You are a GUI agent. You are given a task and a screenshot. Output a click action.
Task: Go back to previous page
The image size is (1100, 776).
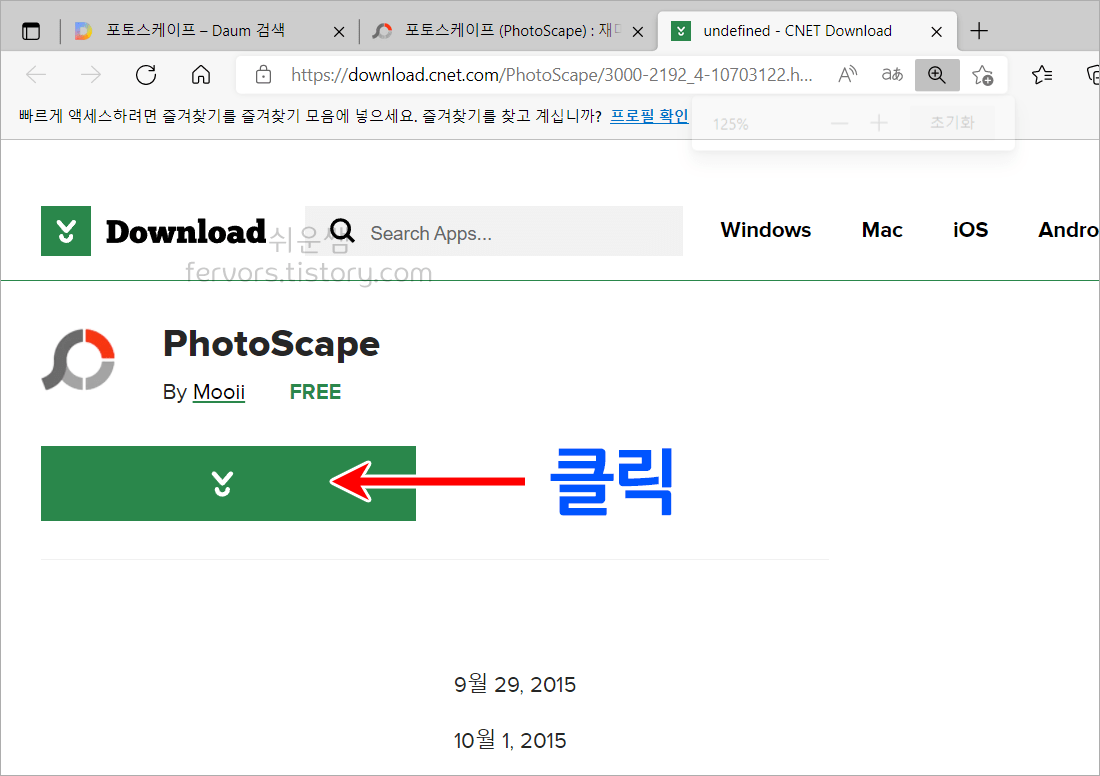click(x=36, y=74)
